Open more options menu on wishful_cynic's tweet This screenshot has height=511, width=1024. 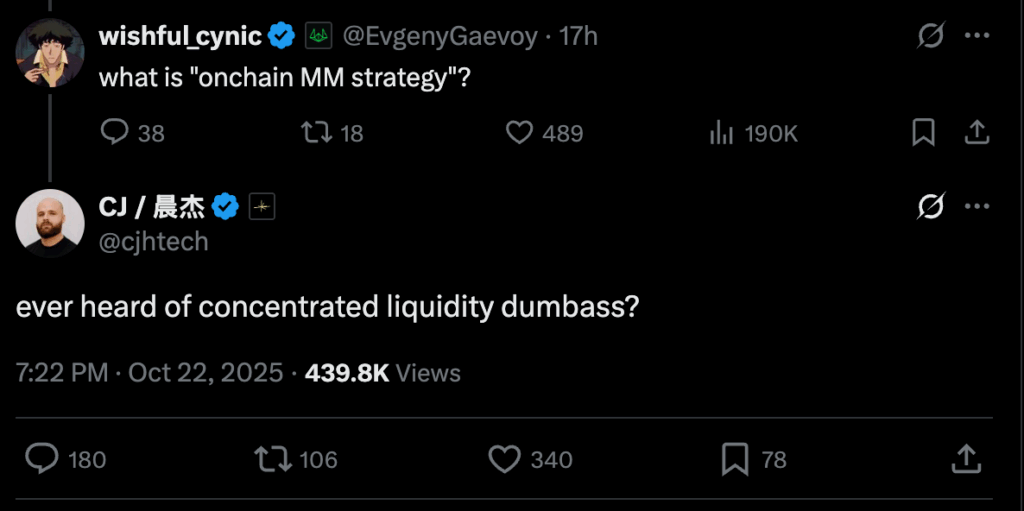pos(977,37)
